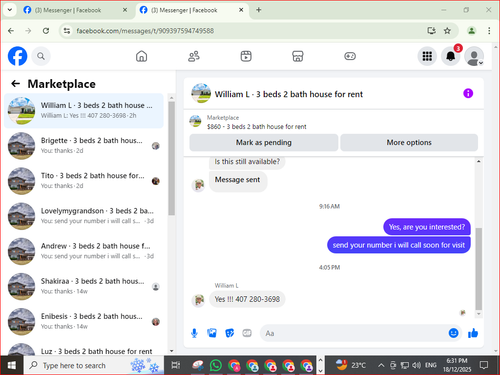Click the listing title in chat header

(289, 94)
